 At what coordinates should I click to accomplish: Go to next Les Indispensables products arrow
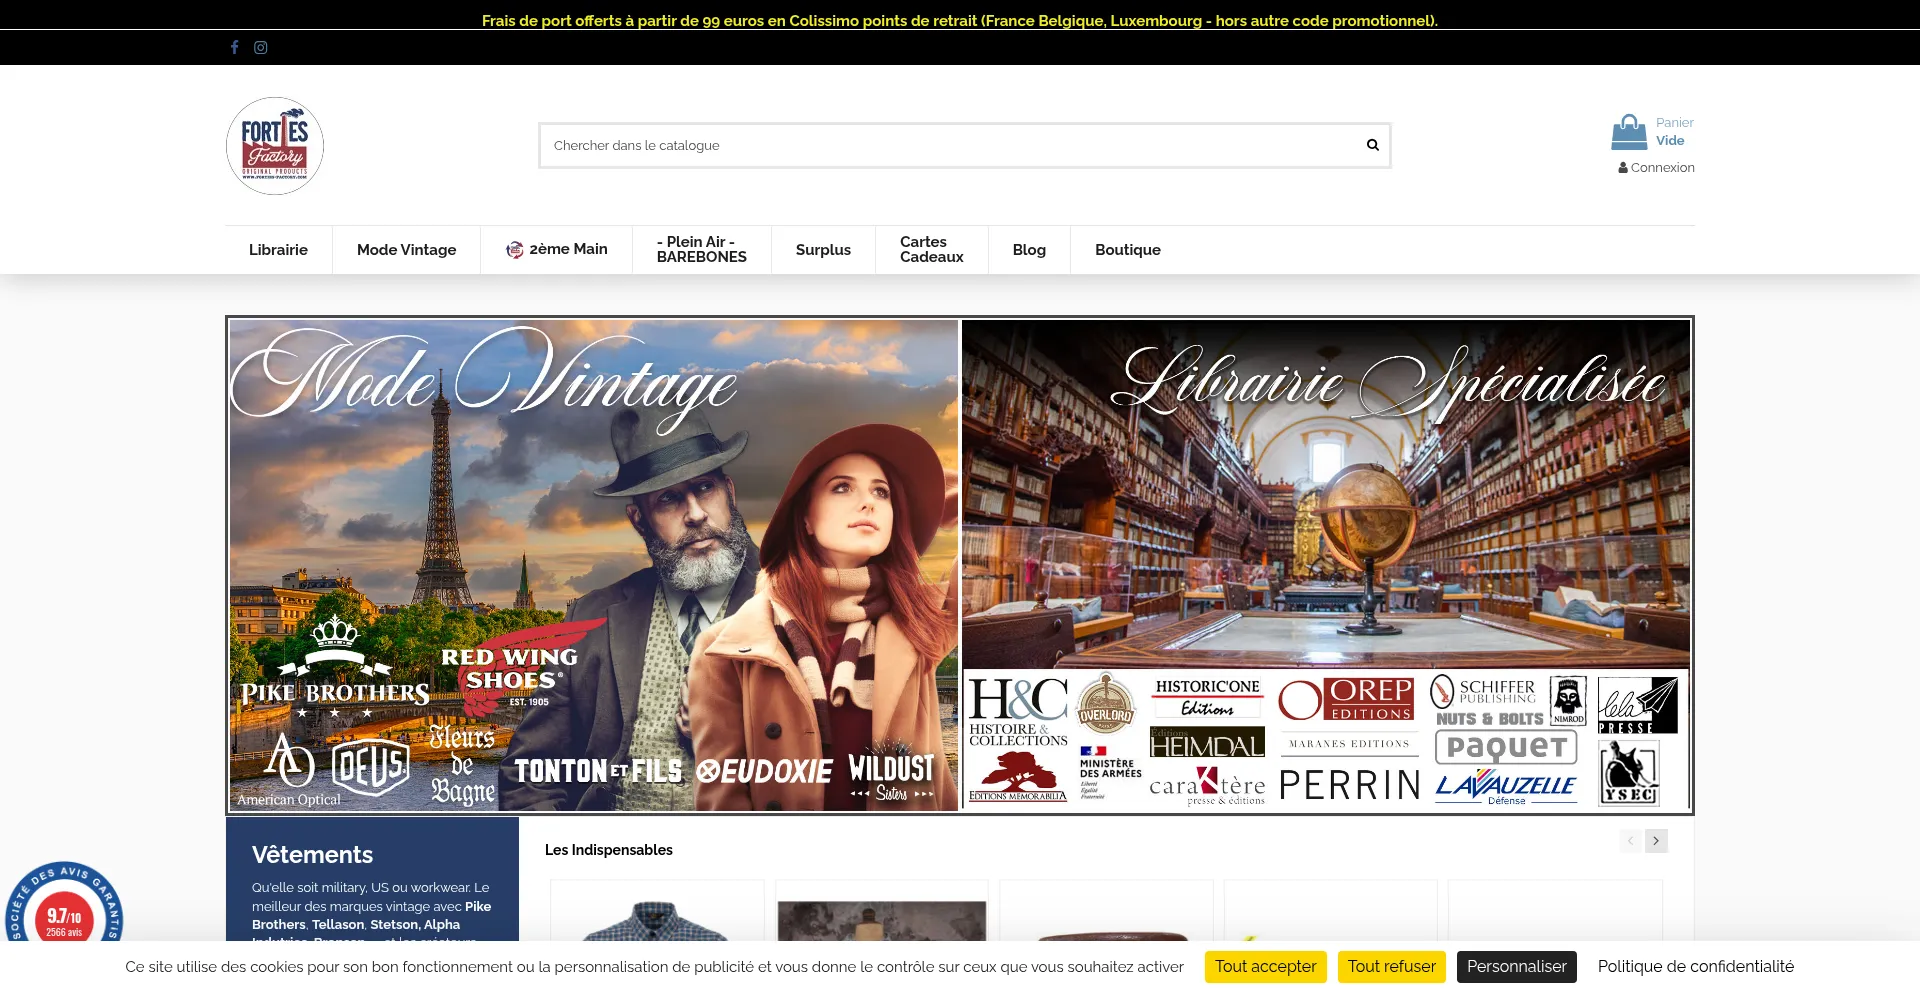[x=1656, y=841]
